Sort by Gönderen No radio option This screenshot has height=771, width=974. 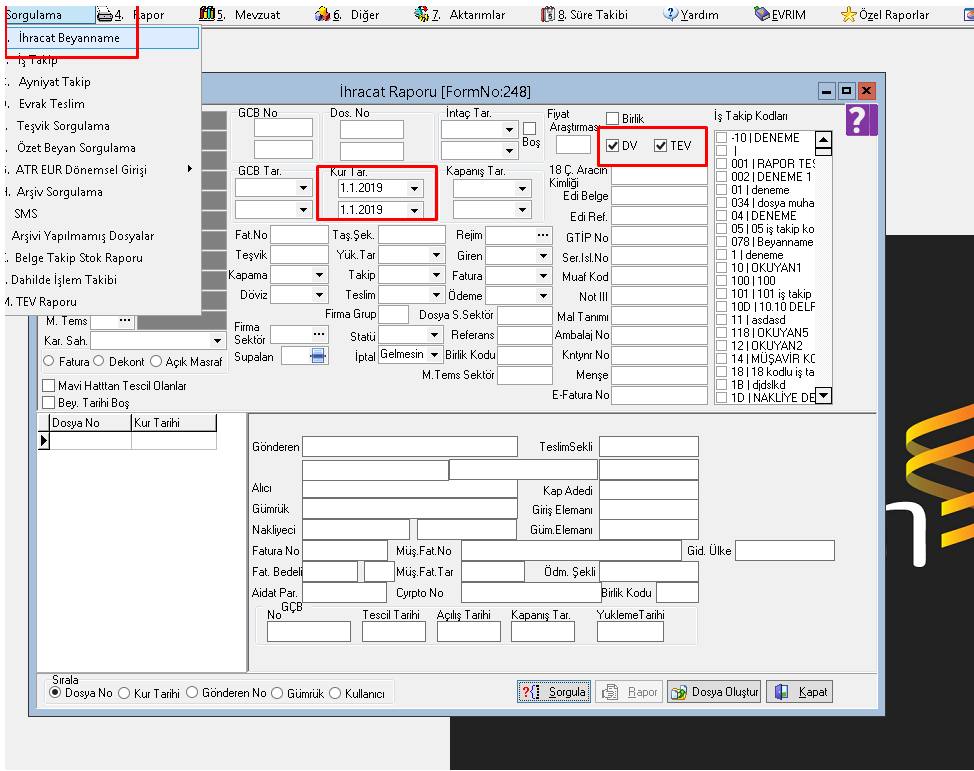[x=192, y=692]
